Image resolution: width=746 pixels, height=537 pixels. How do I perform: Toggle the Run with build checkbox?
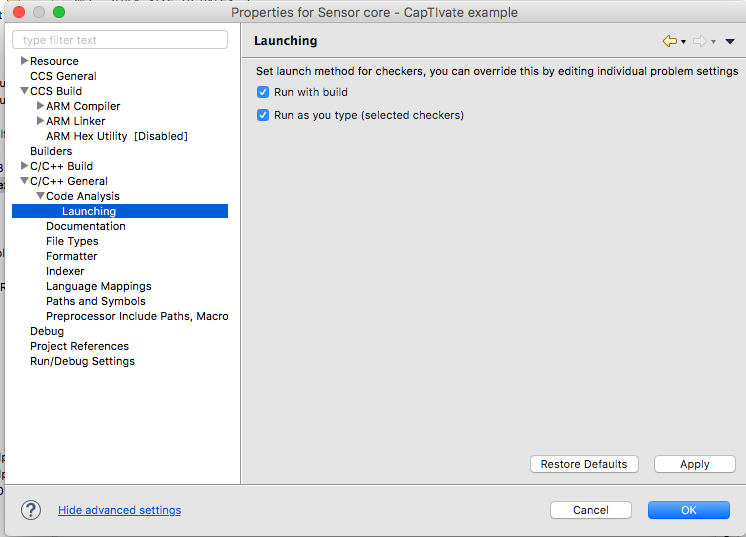point(263,92)
